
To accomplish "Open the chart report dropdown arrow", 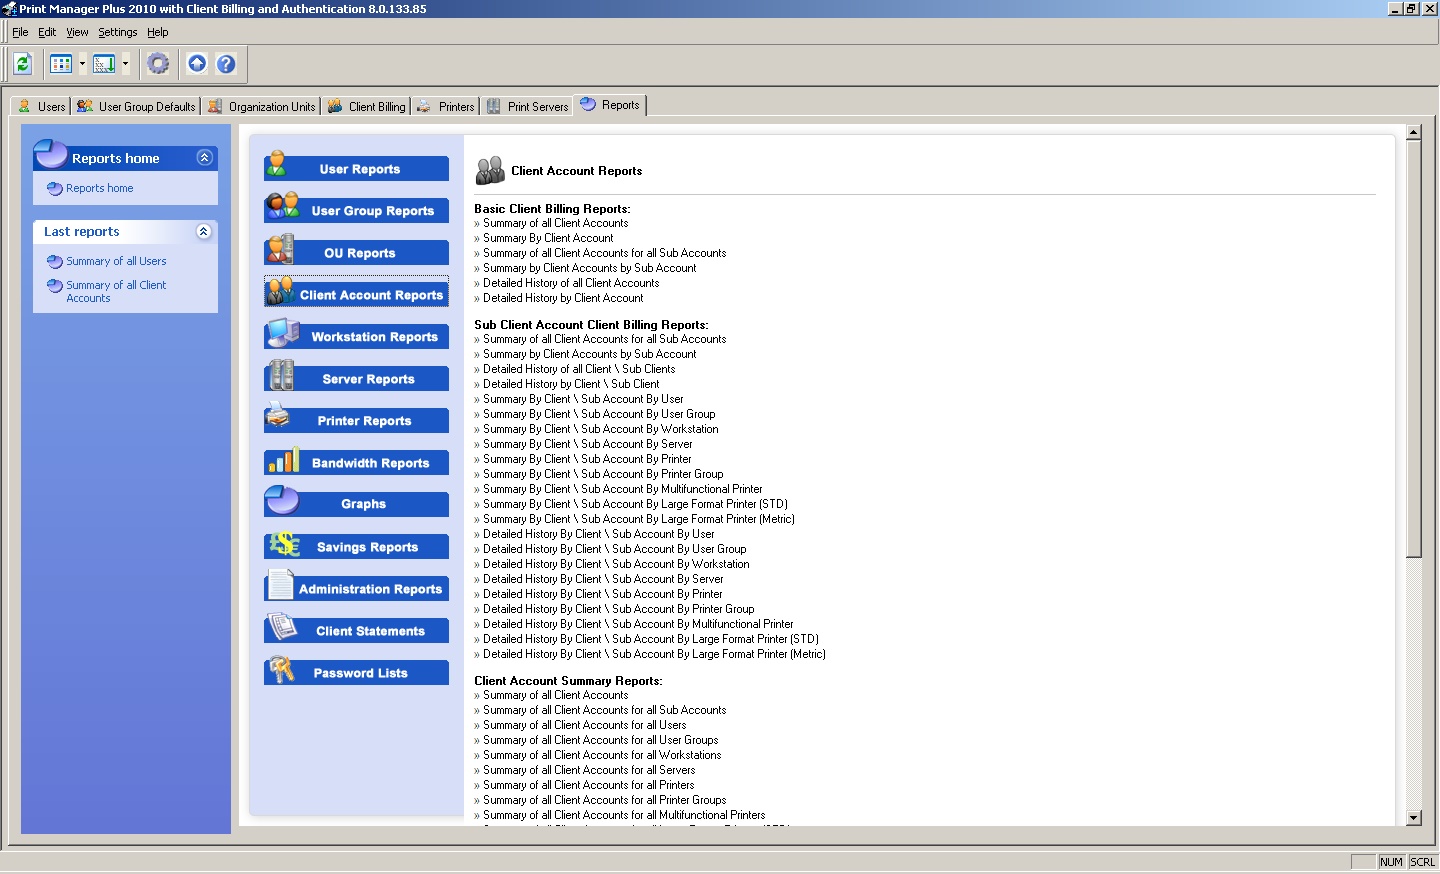I will pos(125,64).
